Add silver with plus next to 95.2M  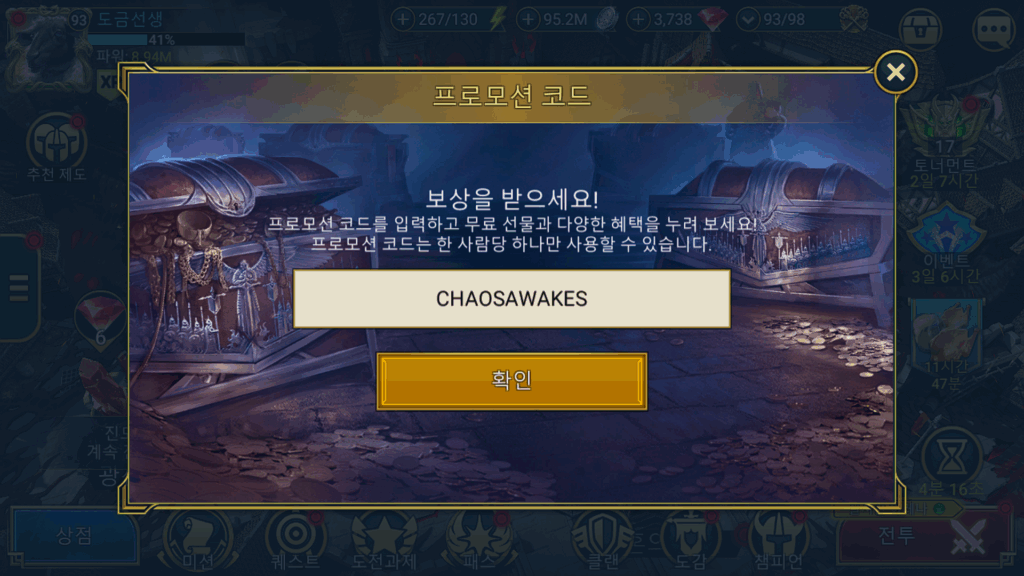[x=528, y=20]
